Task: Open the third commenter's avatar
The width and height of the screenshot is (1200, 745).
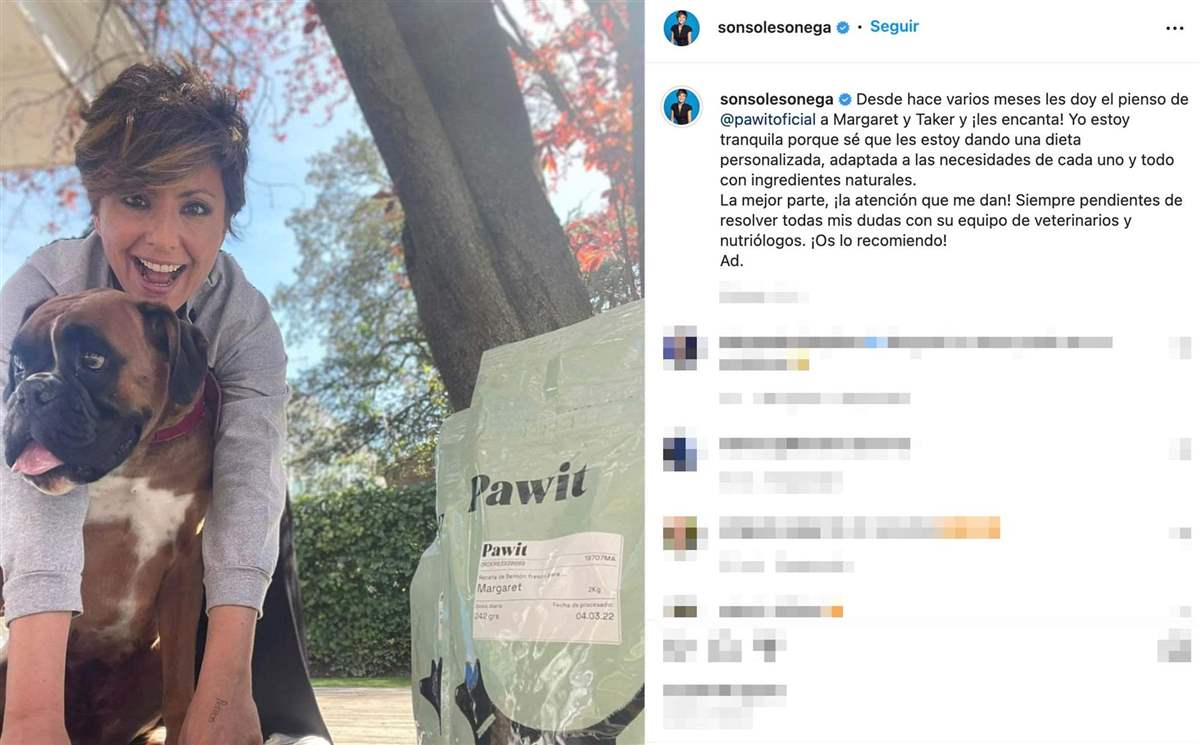Action: (x=680, y=533)
